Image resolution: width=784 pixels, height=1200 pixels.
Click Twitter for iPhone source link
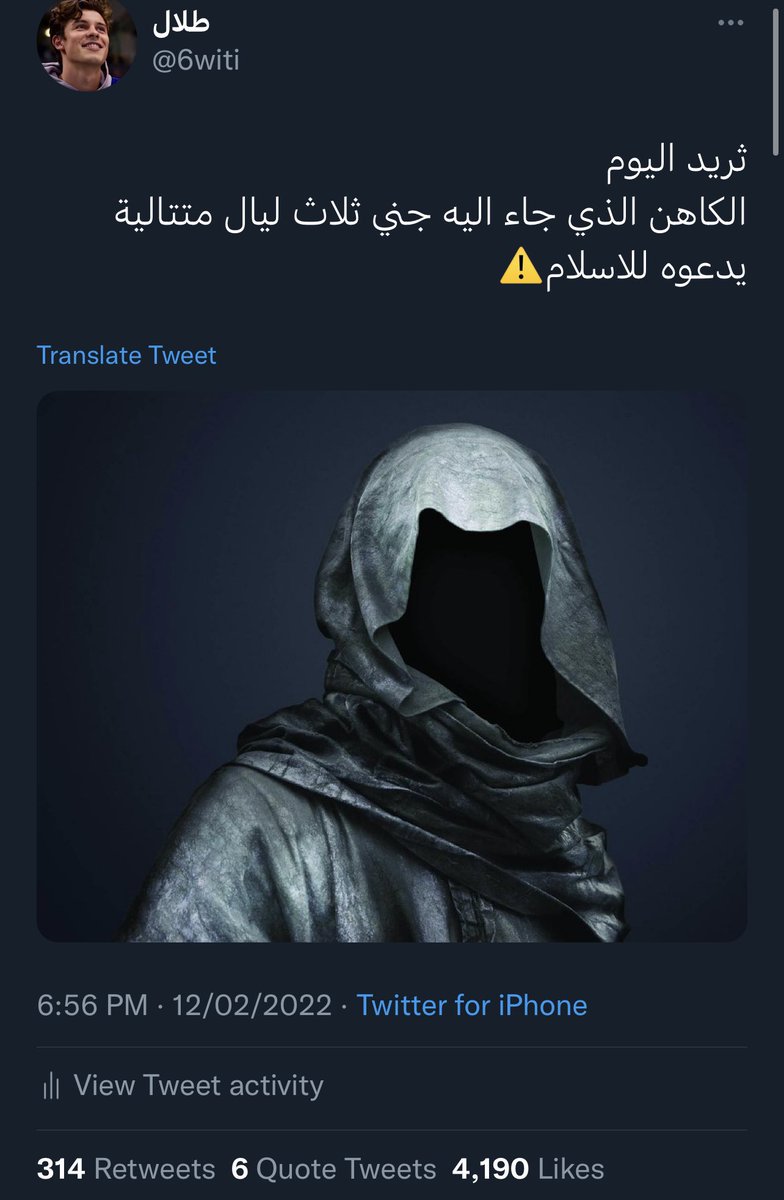coord(472,1005)
